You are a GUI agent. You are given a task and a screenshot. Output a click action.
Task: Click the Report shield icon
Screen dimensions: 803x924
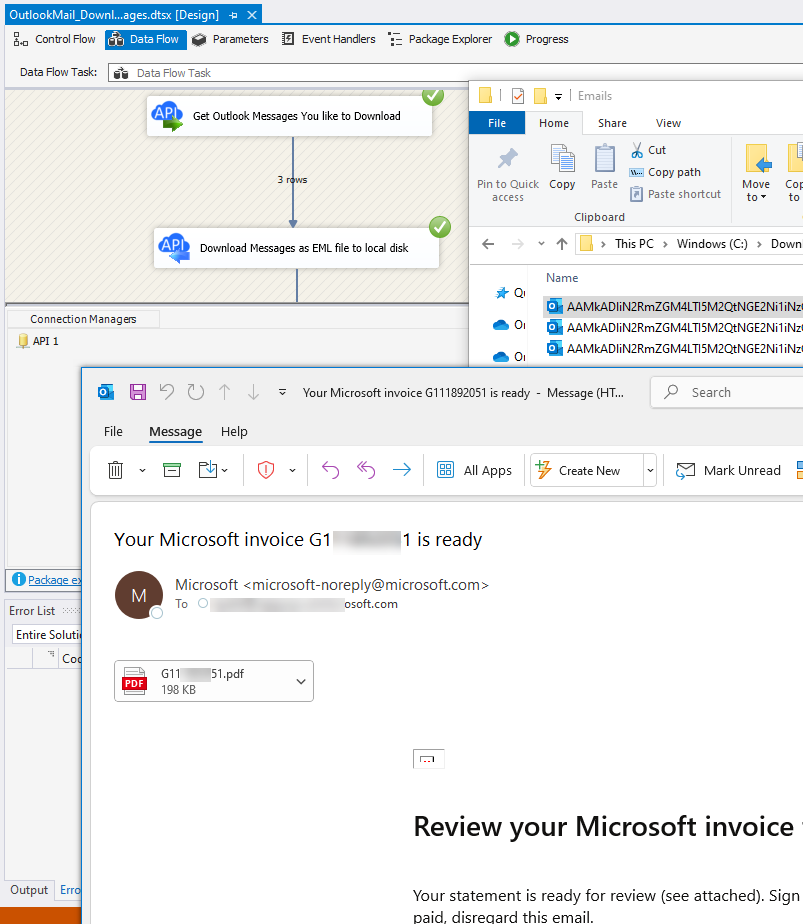pyautogui.click(x=266, y=470)
